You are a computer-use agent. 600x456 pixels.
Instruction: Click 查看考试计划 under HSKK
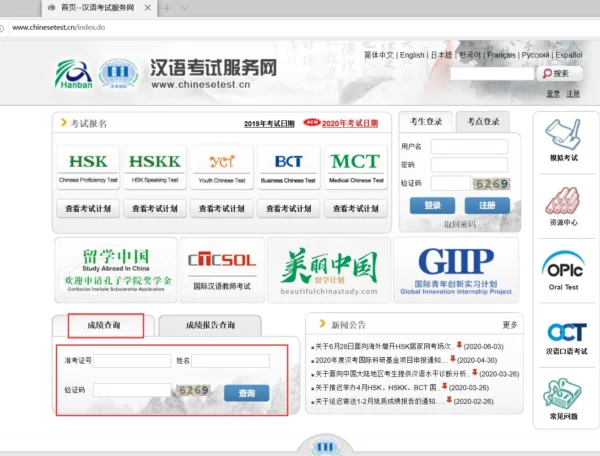pyautogui.click(x=155, y=208)
